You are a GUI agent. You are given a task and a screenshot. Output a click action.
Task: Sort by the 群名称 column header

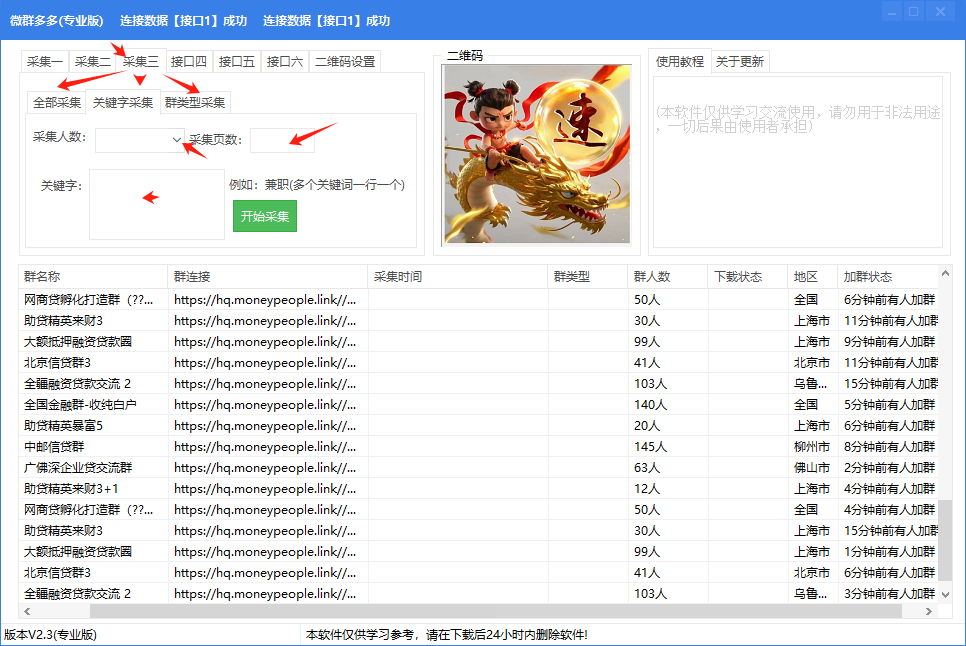pos(93,277)
